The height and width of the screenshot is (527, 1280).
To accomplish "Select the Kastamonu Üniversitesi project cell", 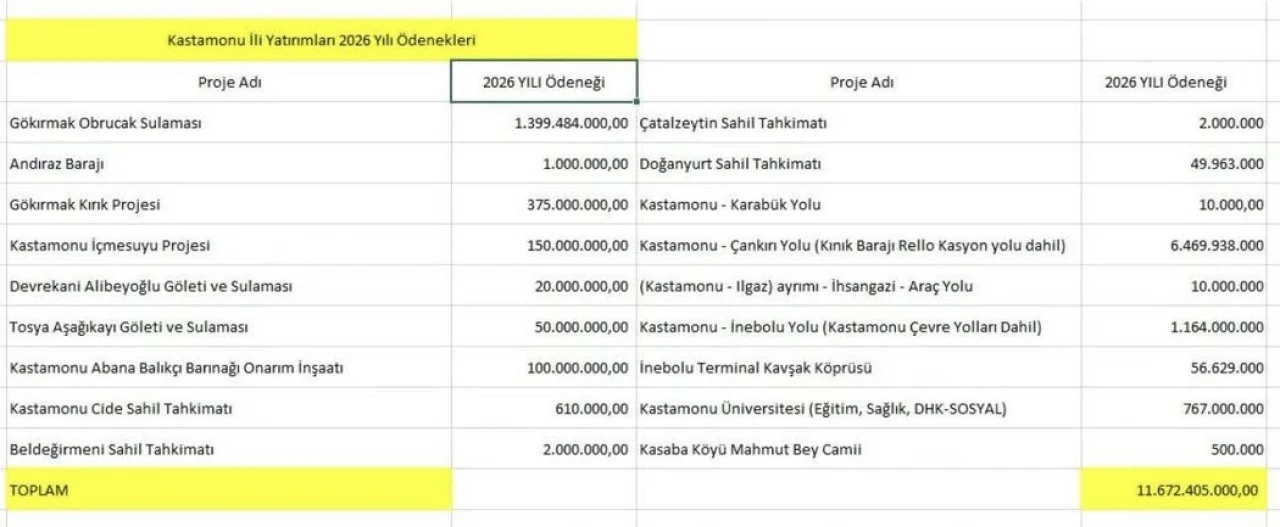I will [823, 409].
